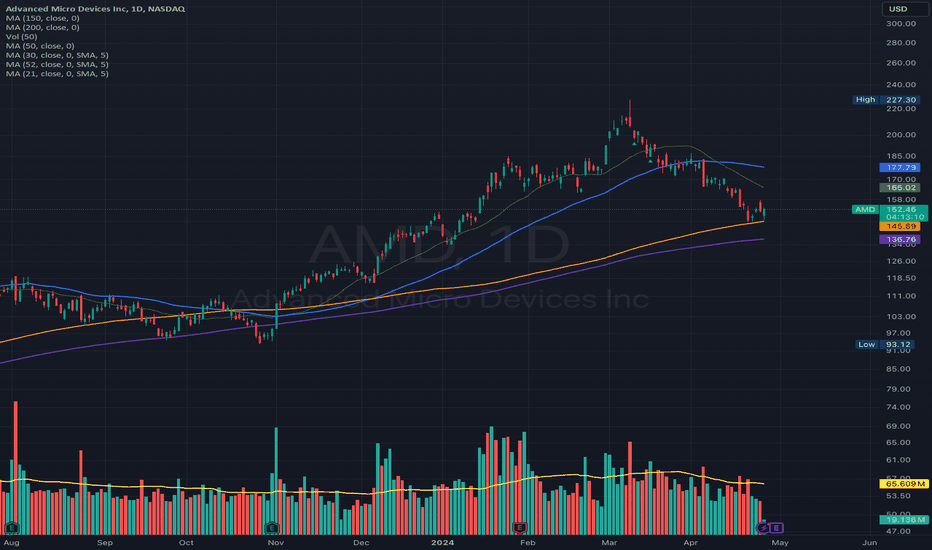Select the MA (150, close, 0) legend entry
Image resolution: width=932 pixels, height=550 pixels.
click(42, 18)
